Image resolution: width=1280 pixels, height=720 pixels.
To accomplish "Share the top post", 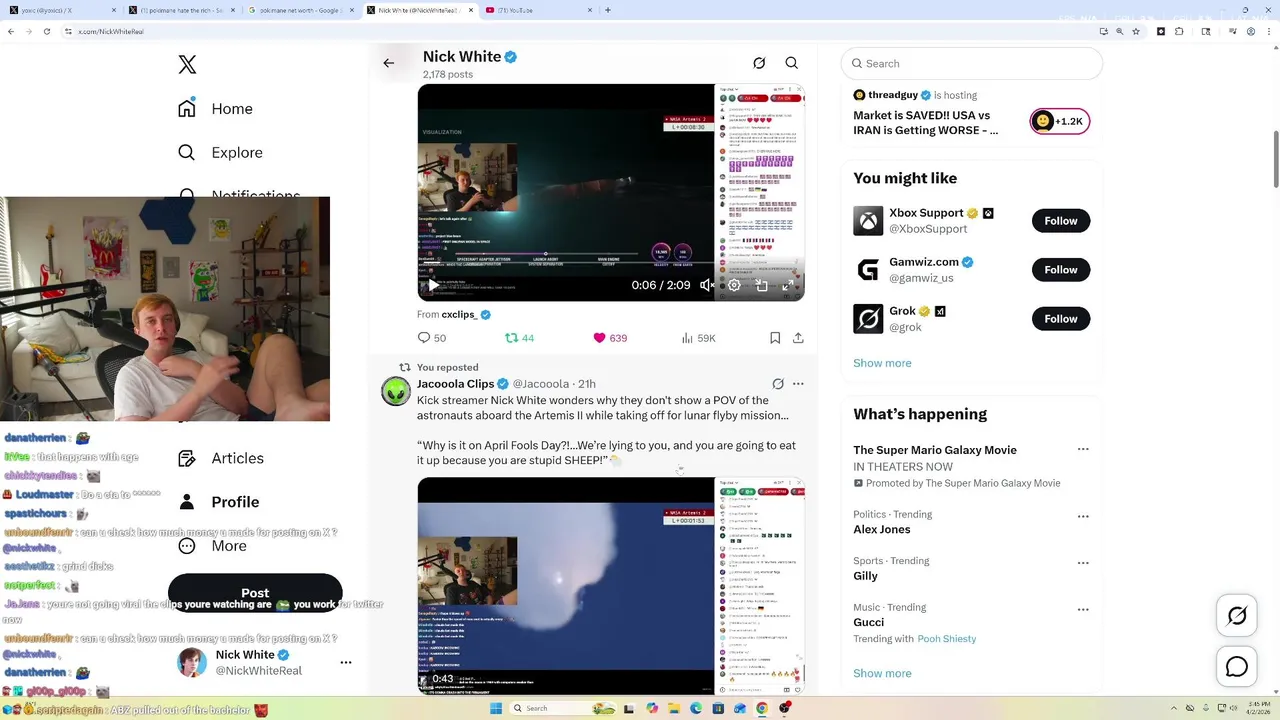I will (798, 338).
